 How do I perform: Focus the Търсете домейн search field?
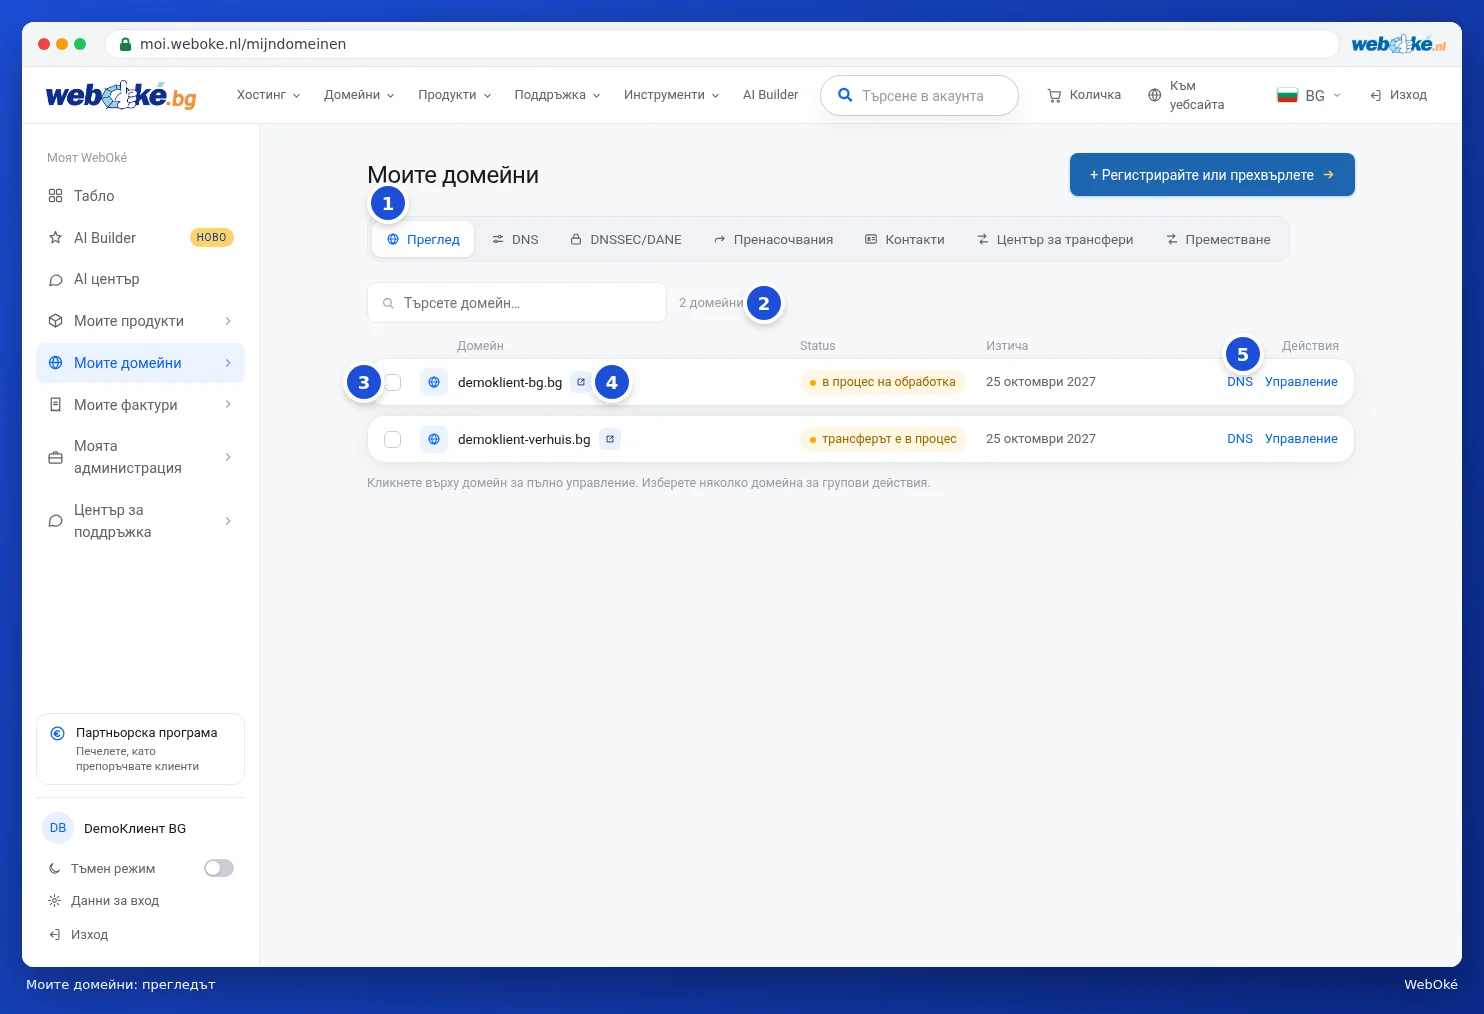tap(517, 303)
